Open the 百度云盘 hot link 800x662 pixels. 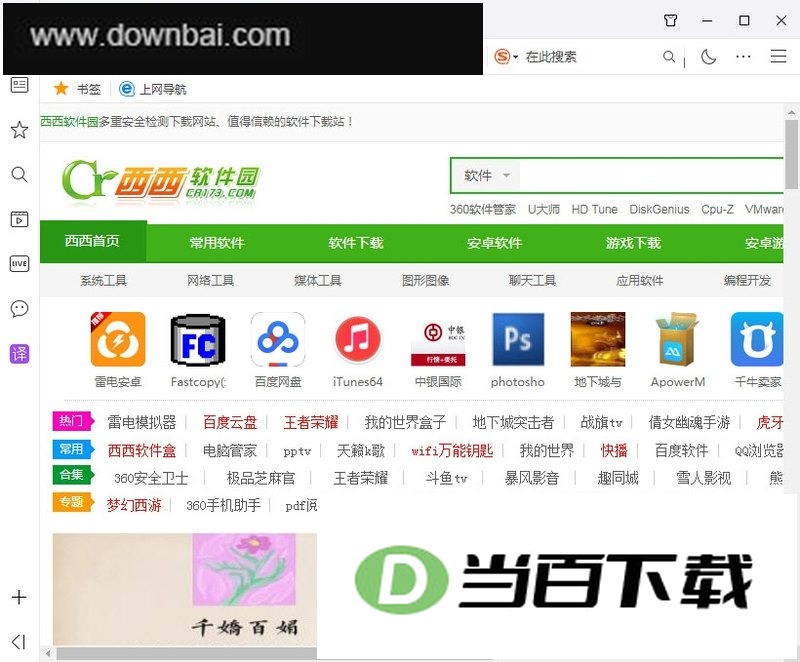[230, 422]
